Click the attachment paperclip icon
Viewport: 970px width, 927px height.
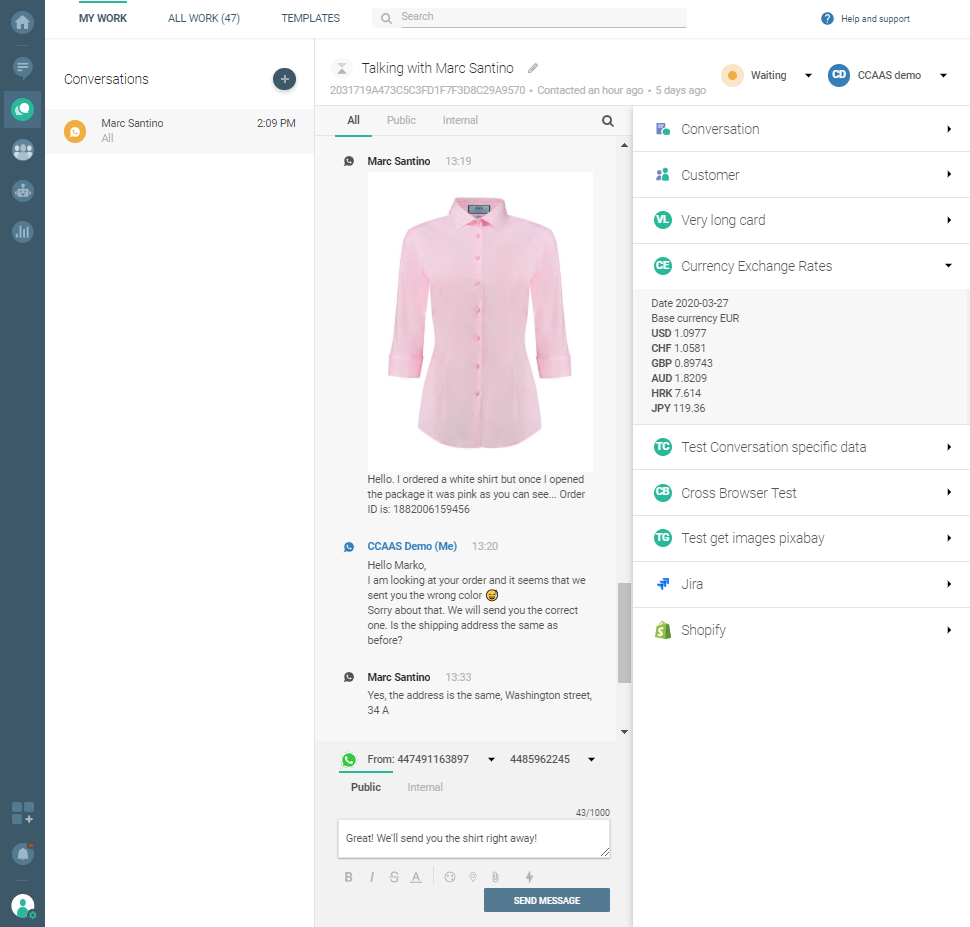pos(494,877)
